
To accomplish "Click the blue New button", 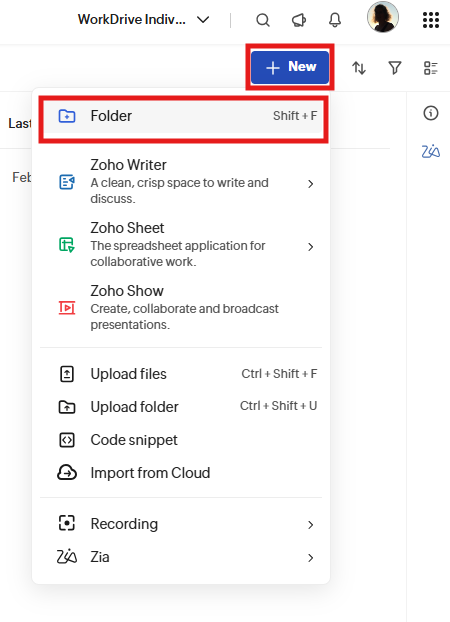I will pos(290,67).
